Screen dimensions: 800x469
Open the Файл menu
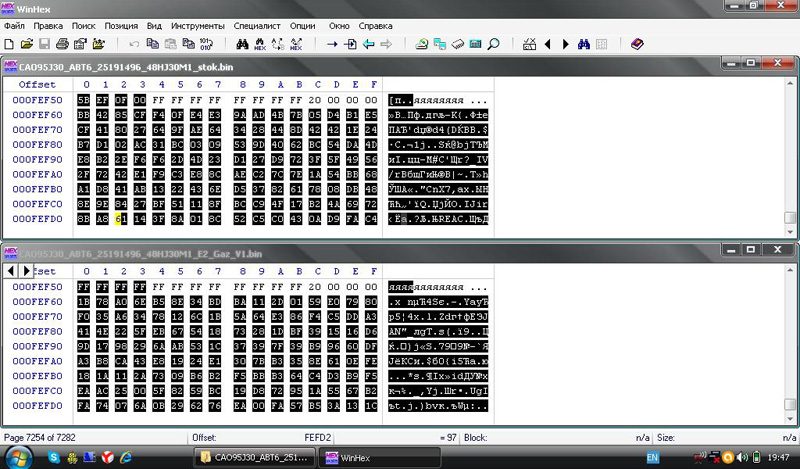[x=14, y=24]
